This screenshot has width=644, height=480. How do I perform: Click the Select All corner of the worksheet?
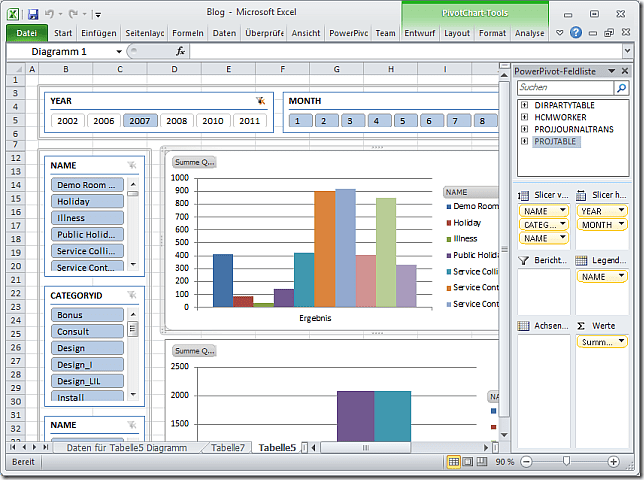coord(16,69)
